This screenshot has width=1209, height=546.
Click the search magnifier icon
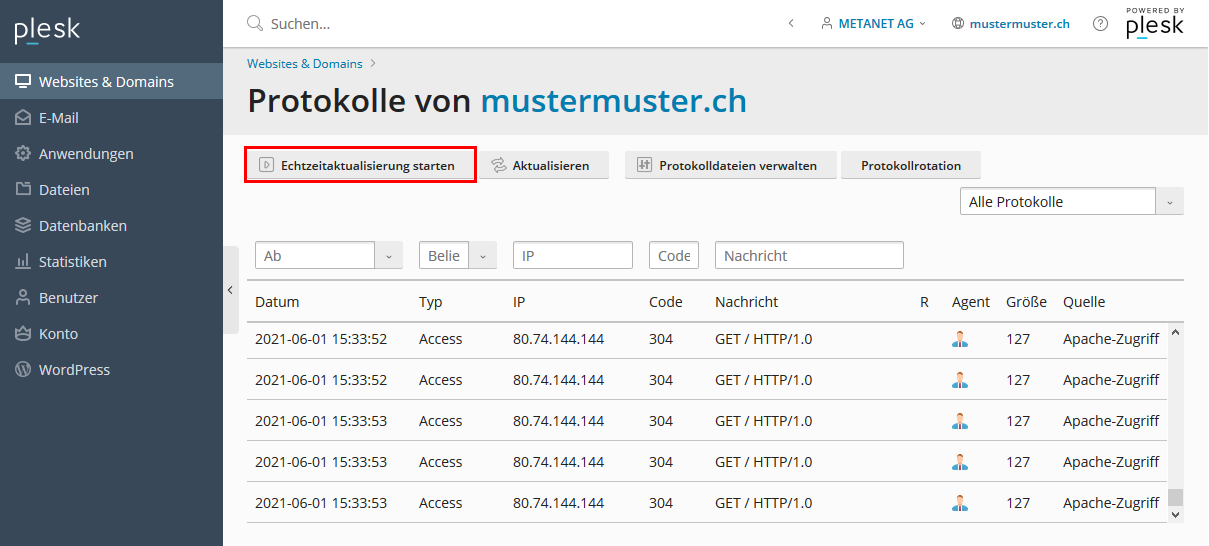tap(254, 23)
